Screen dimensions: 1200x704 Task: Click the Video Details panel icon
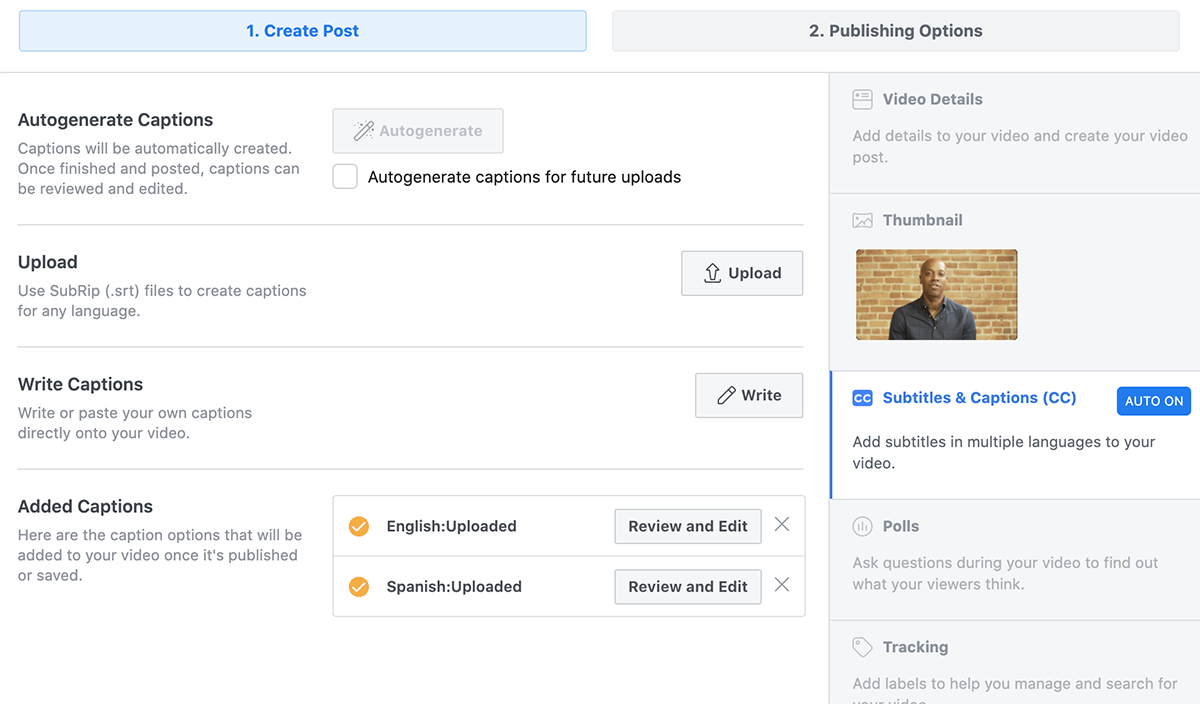point(862,99)
